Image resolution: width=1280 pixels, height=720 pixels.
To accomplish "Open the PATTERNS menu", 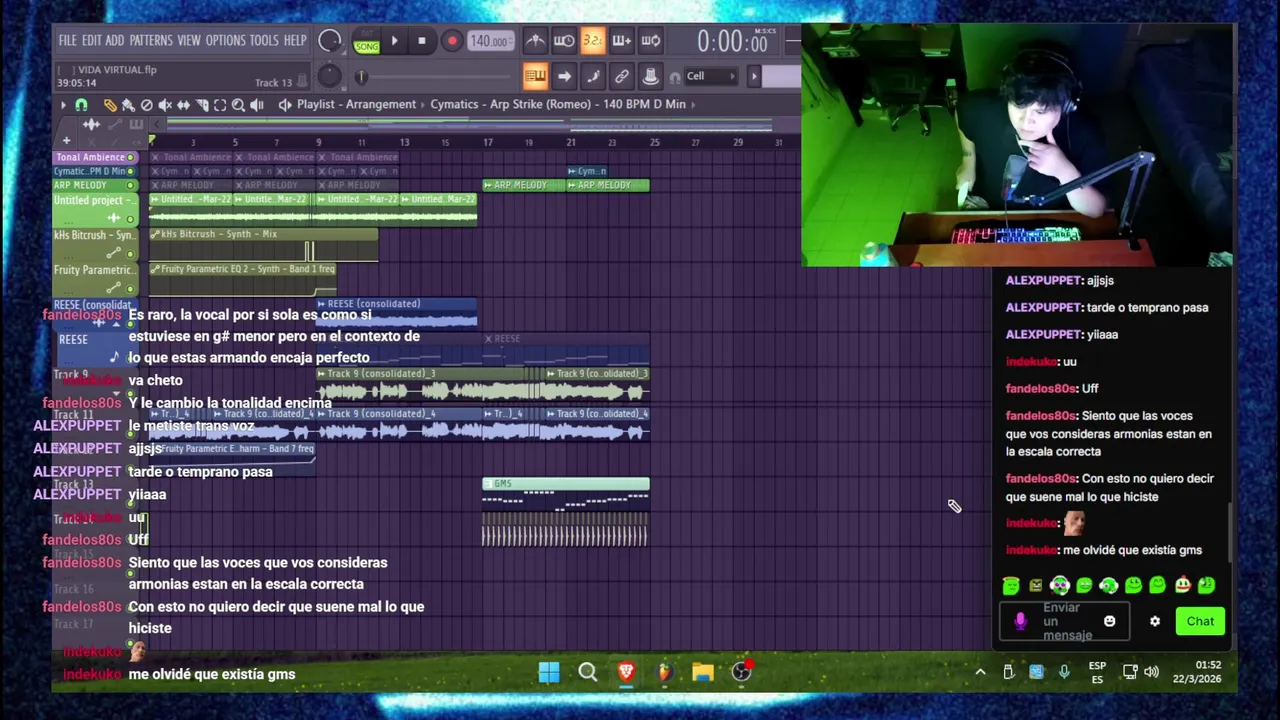I will point(151,40).
